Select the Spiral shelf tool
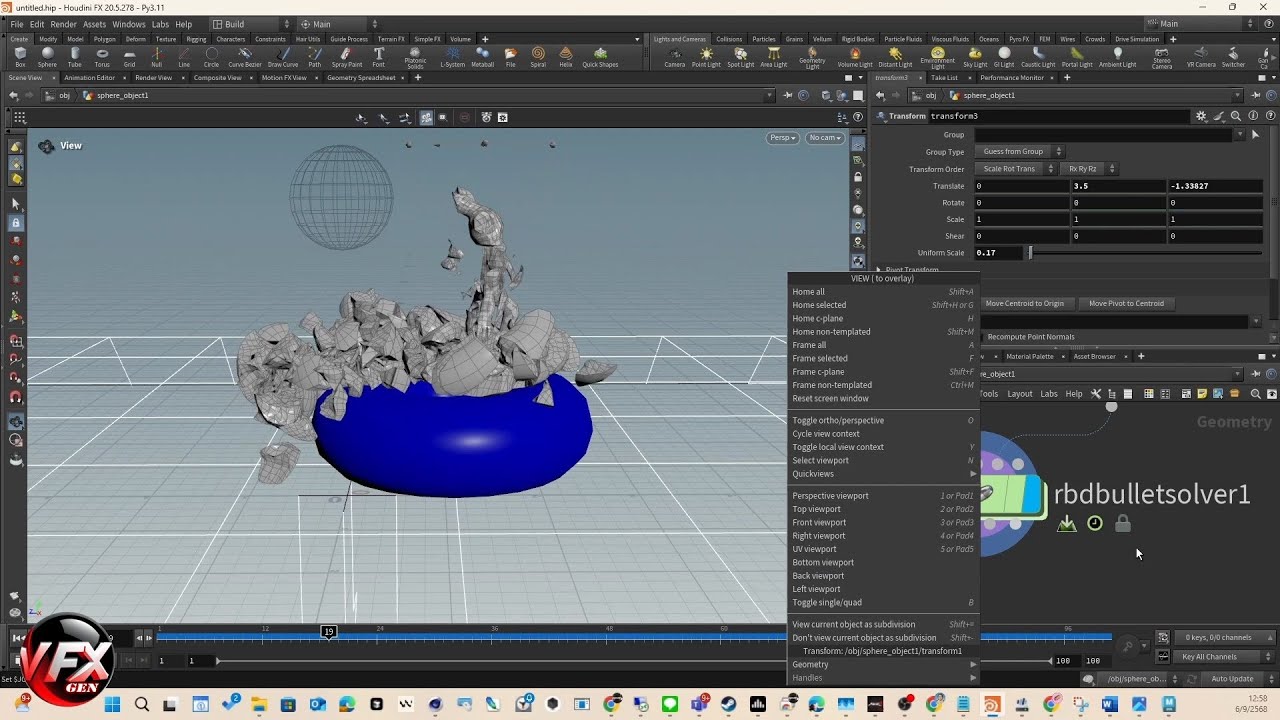Viewport: 1280px width, 720px height. click(538, 57)
